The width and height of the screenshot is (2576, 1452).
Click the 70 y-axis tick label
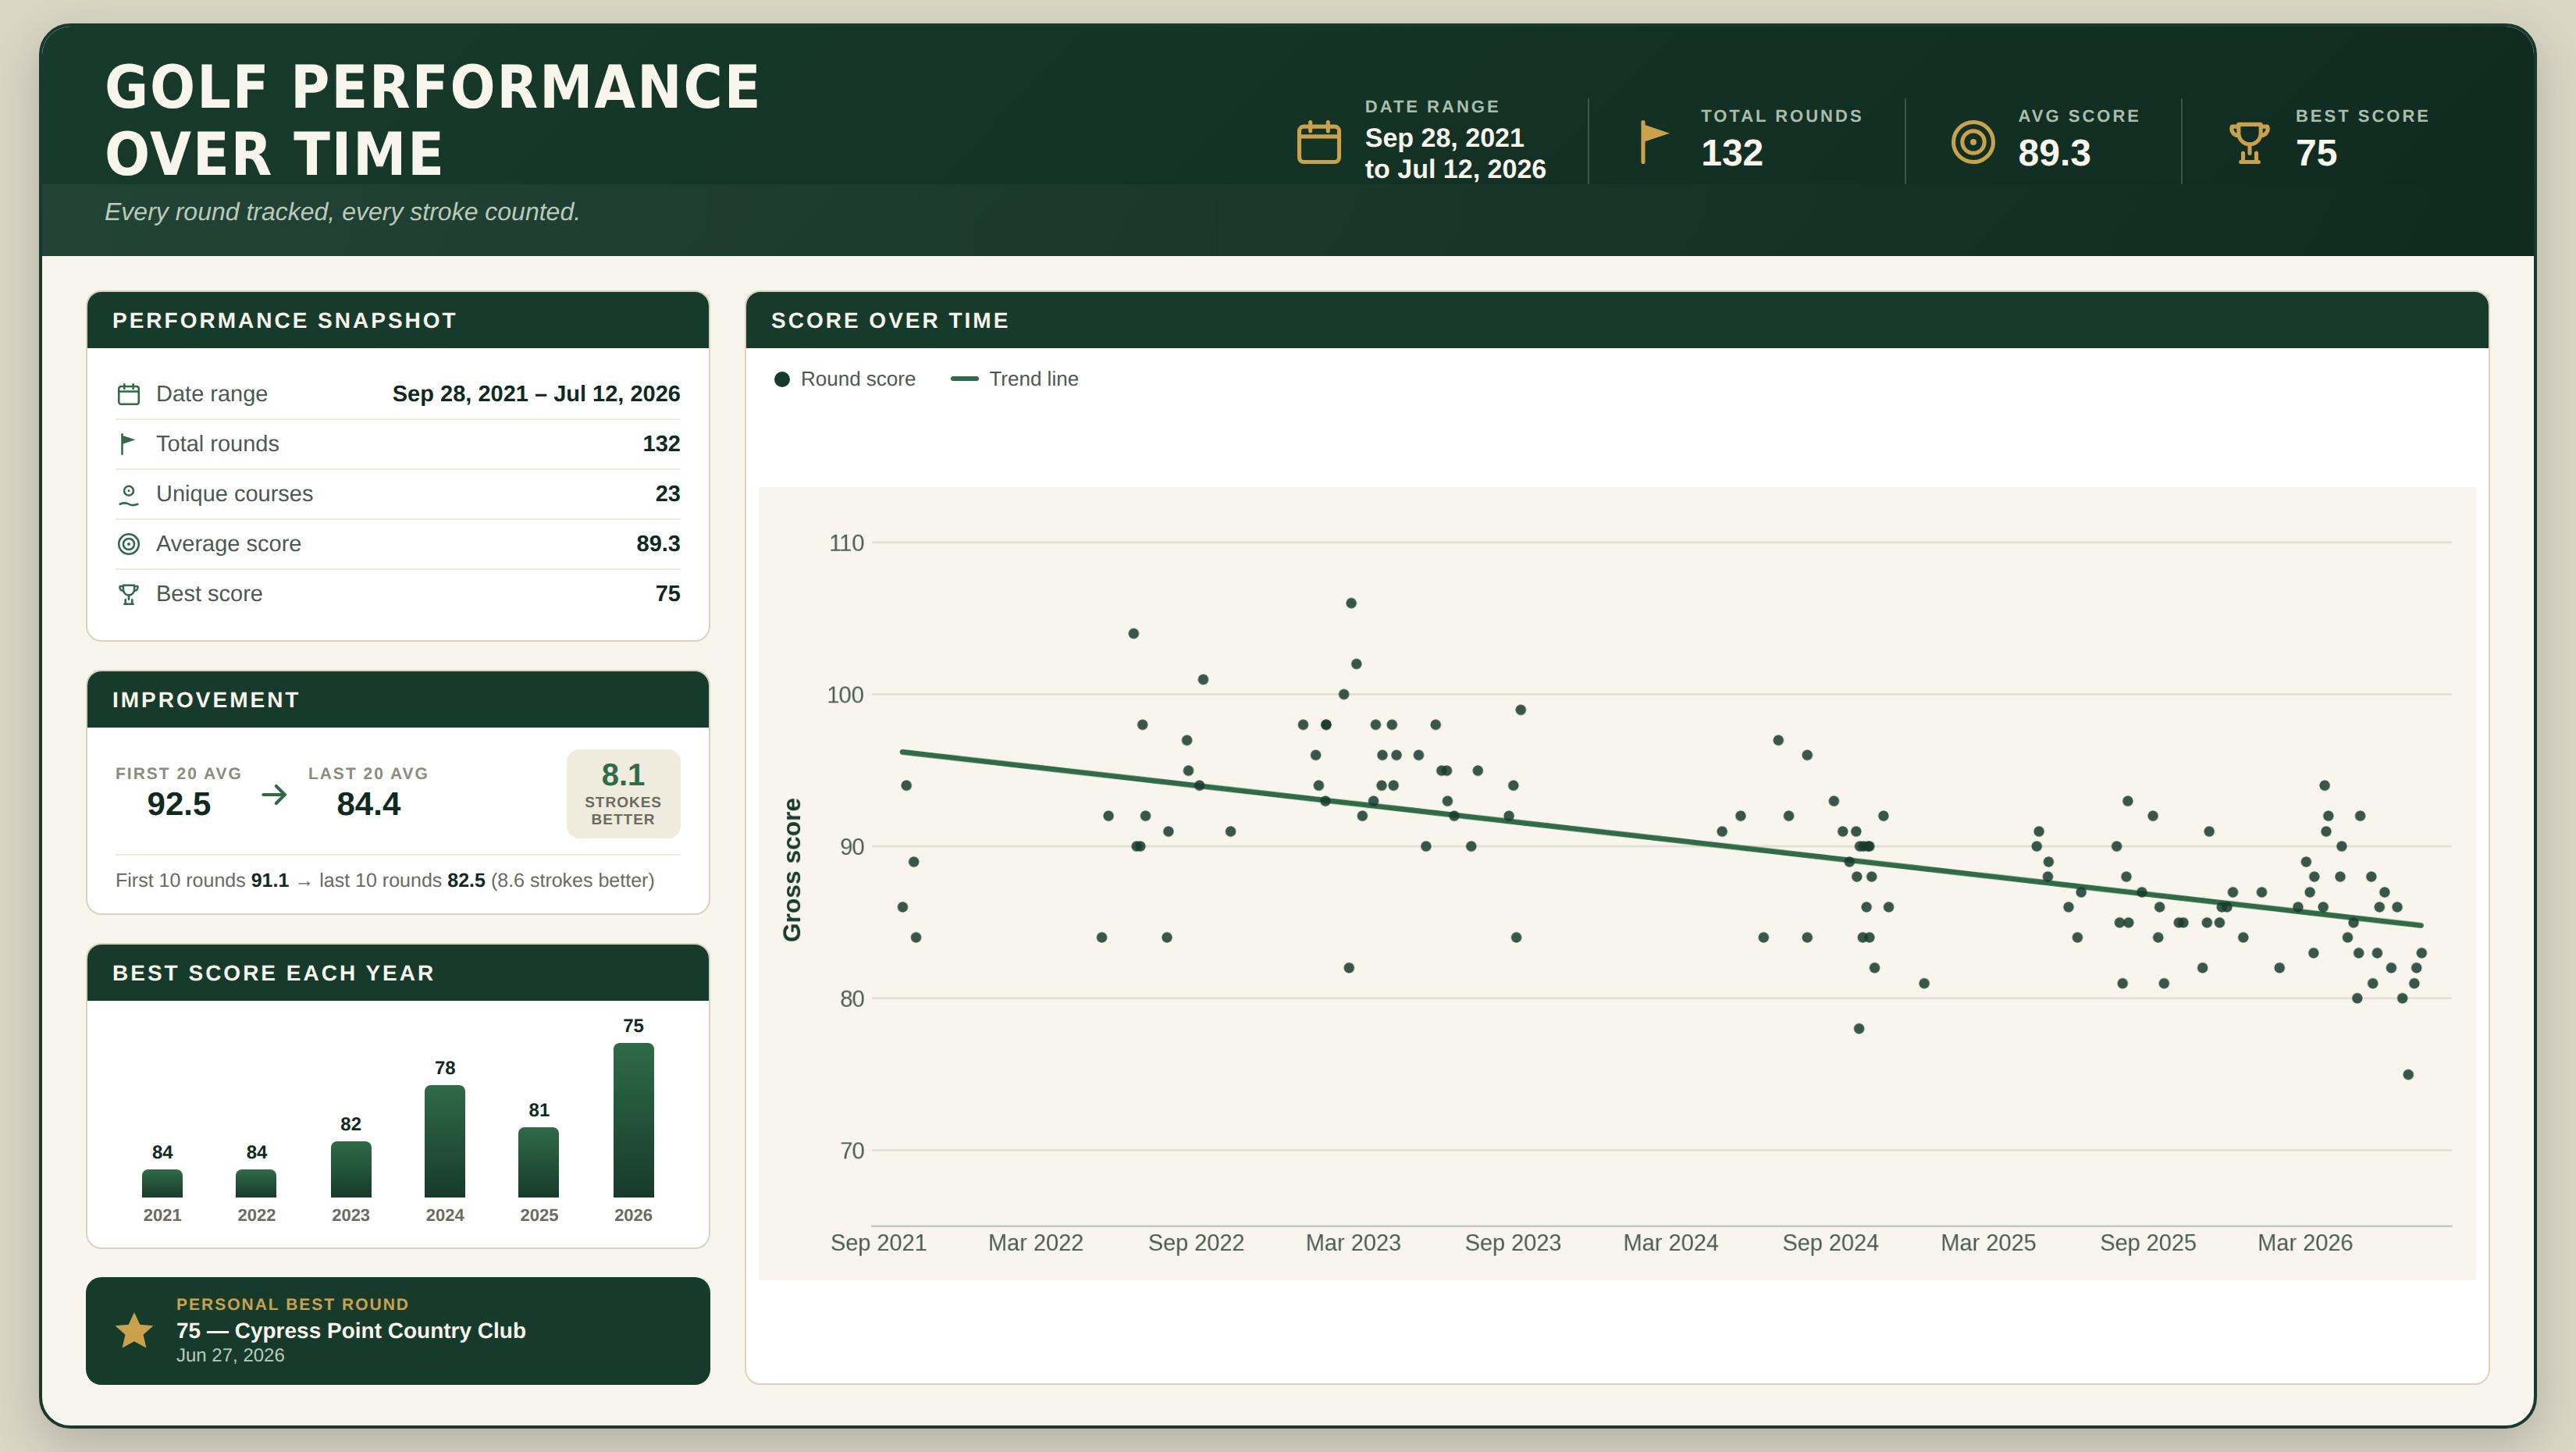[852, 1151]
